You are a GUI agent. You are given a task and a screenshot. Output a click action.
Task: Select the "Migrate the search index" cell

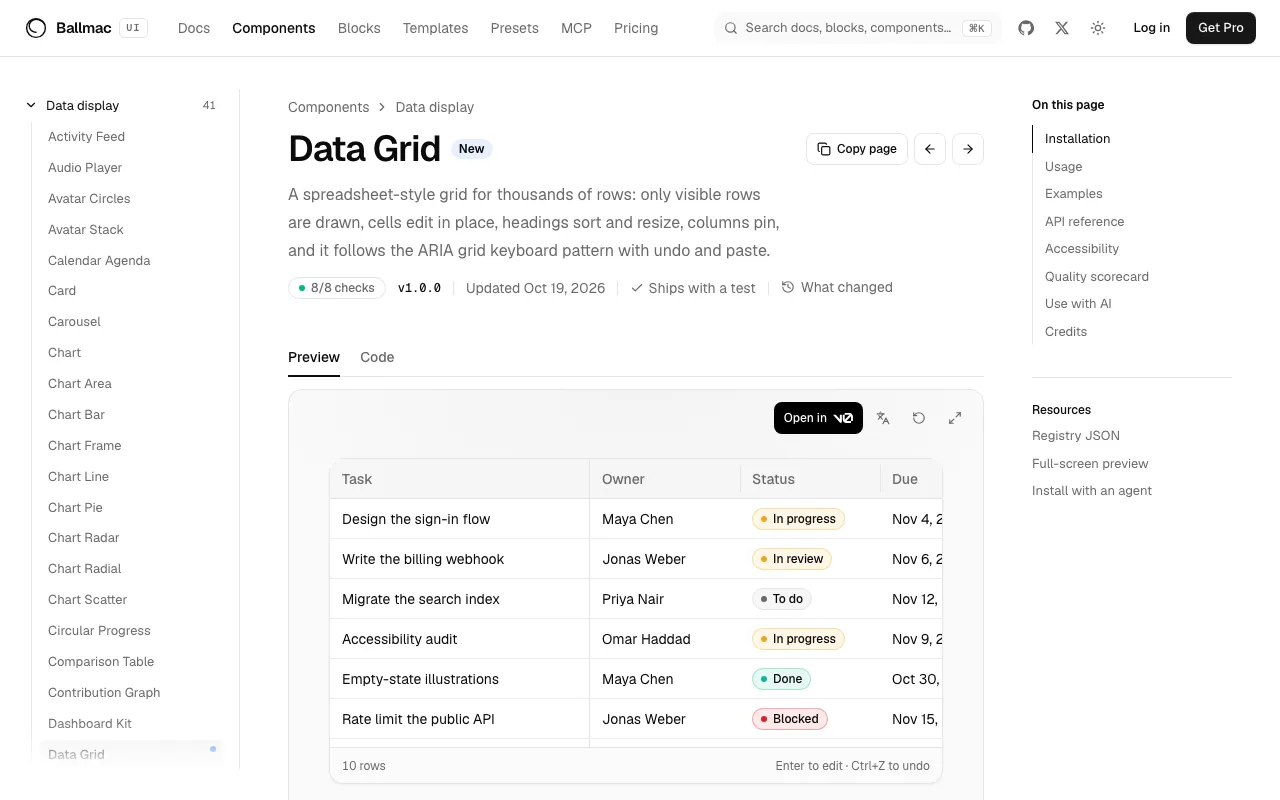pos(459,599)
